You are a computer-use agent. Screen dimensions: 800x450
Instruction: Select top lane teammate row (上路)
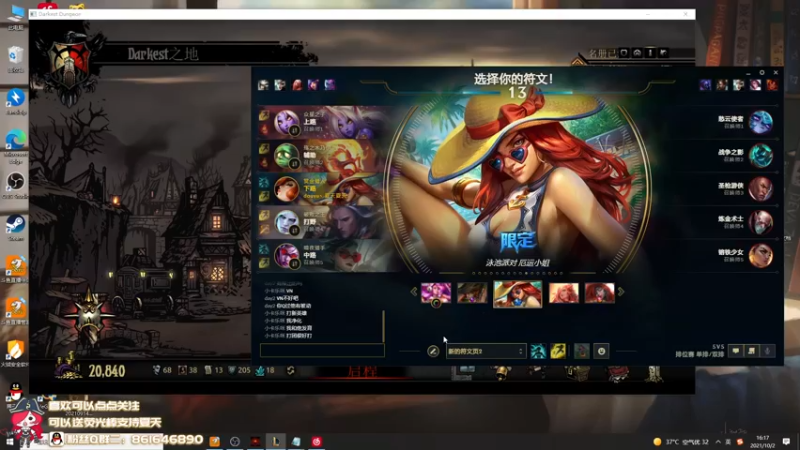click(322, 122)
